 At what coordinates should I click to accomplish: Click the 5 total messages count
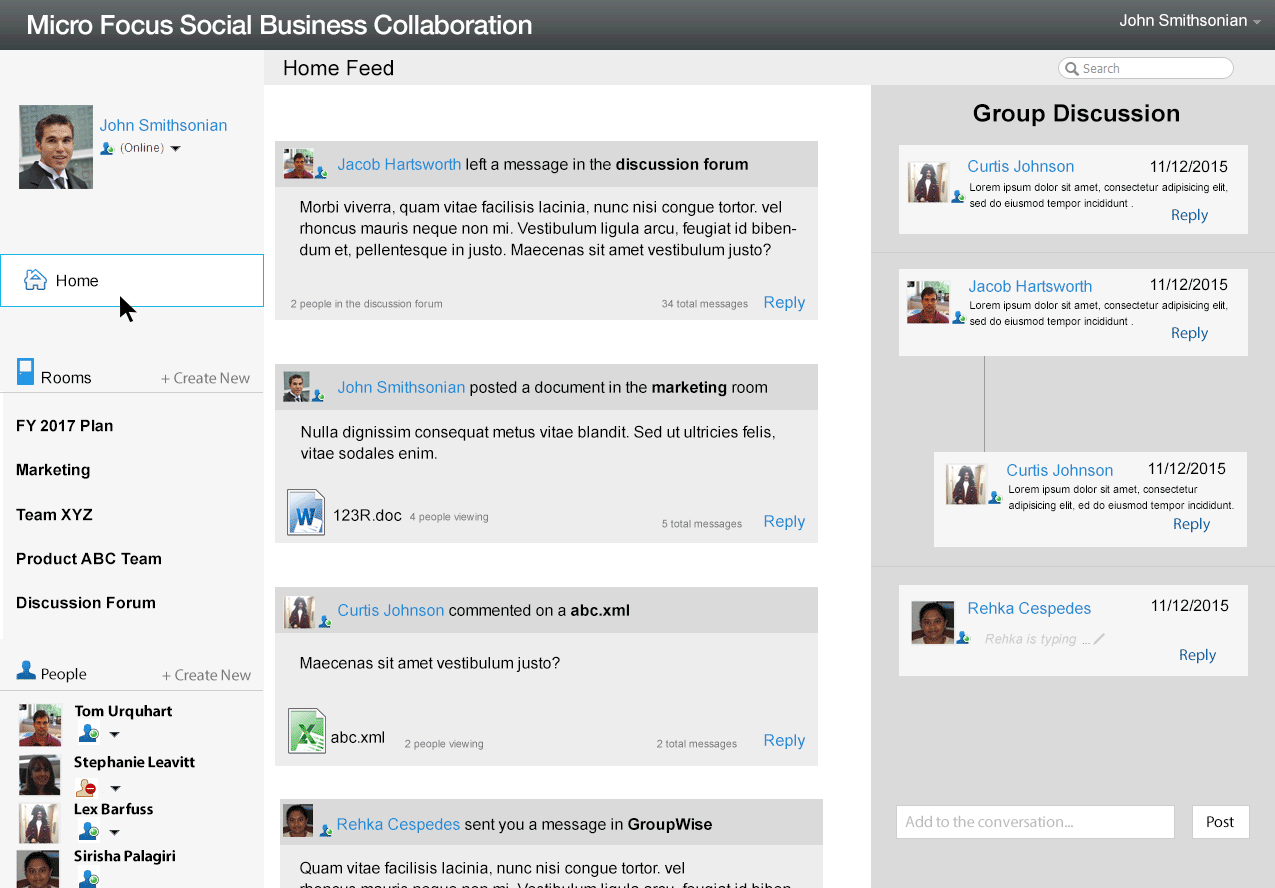[701, 524]
